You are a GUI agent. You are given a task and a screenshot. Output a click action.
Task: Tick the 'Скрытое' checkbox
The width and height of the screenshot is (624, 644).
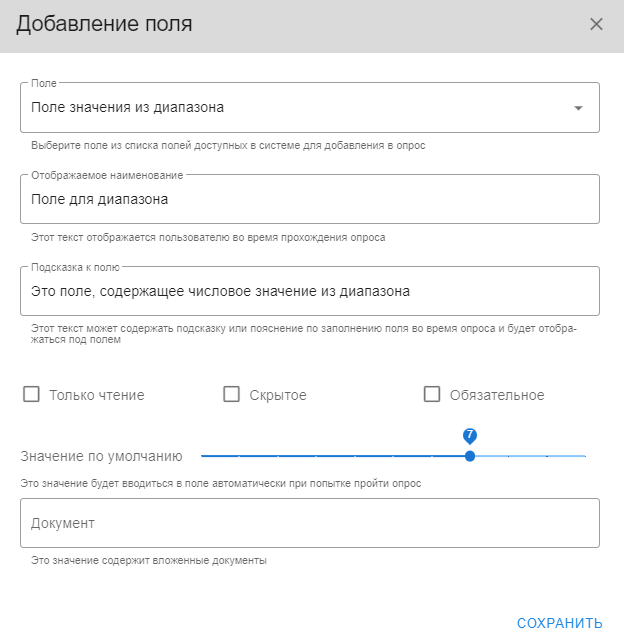point(232,395)
